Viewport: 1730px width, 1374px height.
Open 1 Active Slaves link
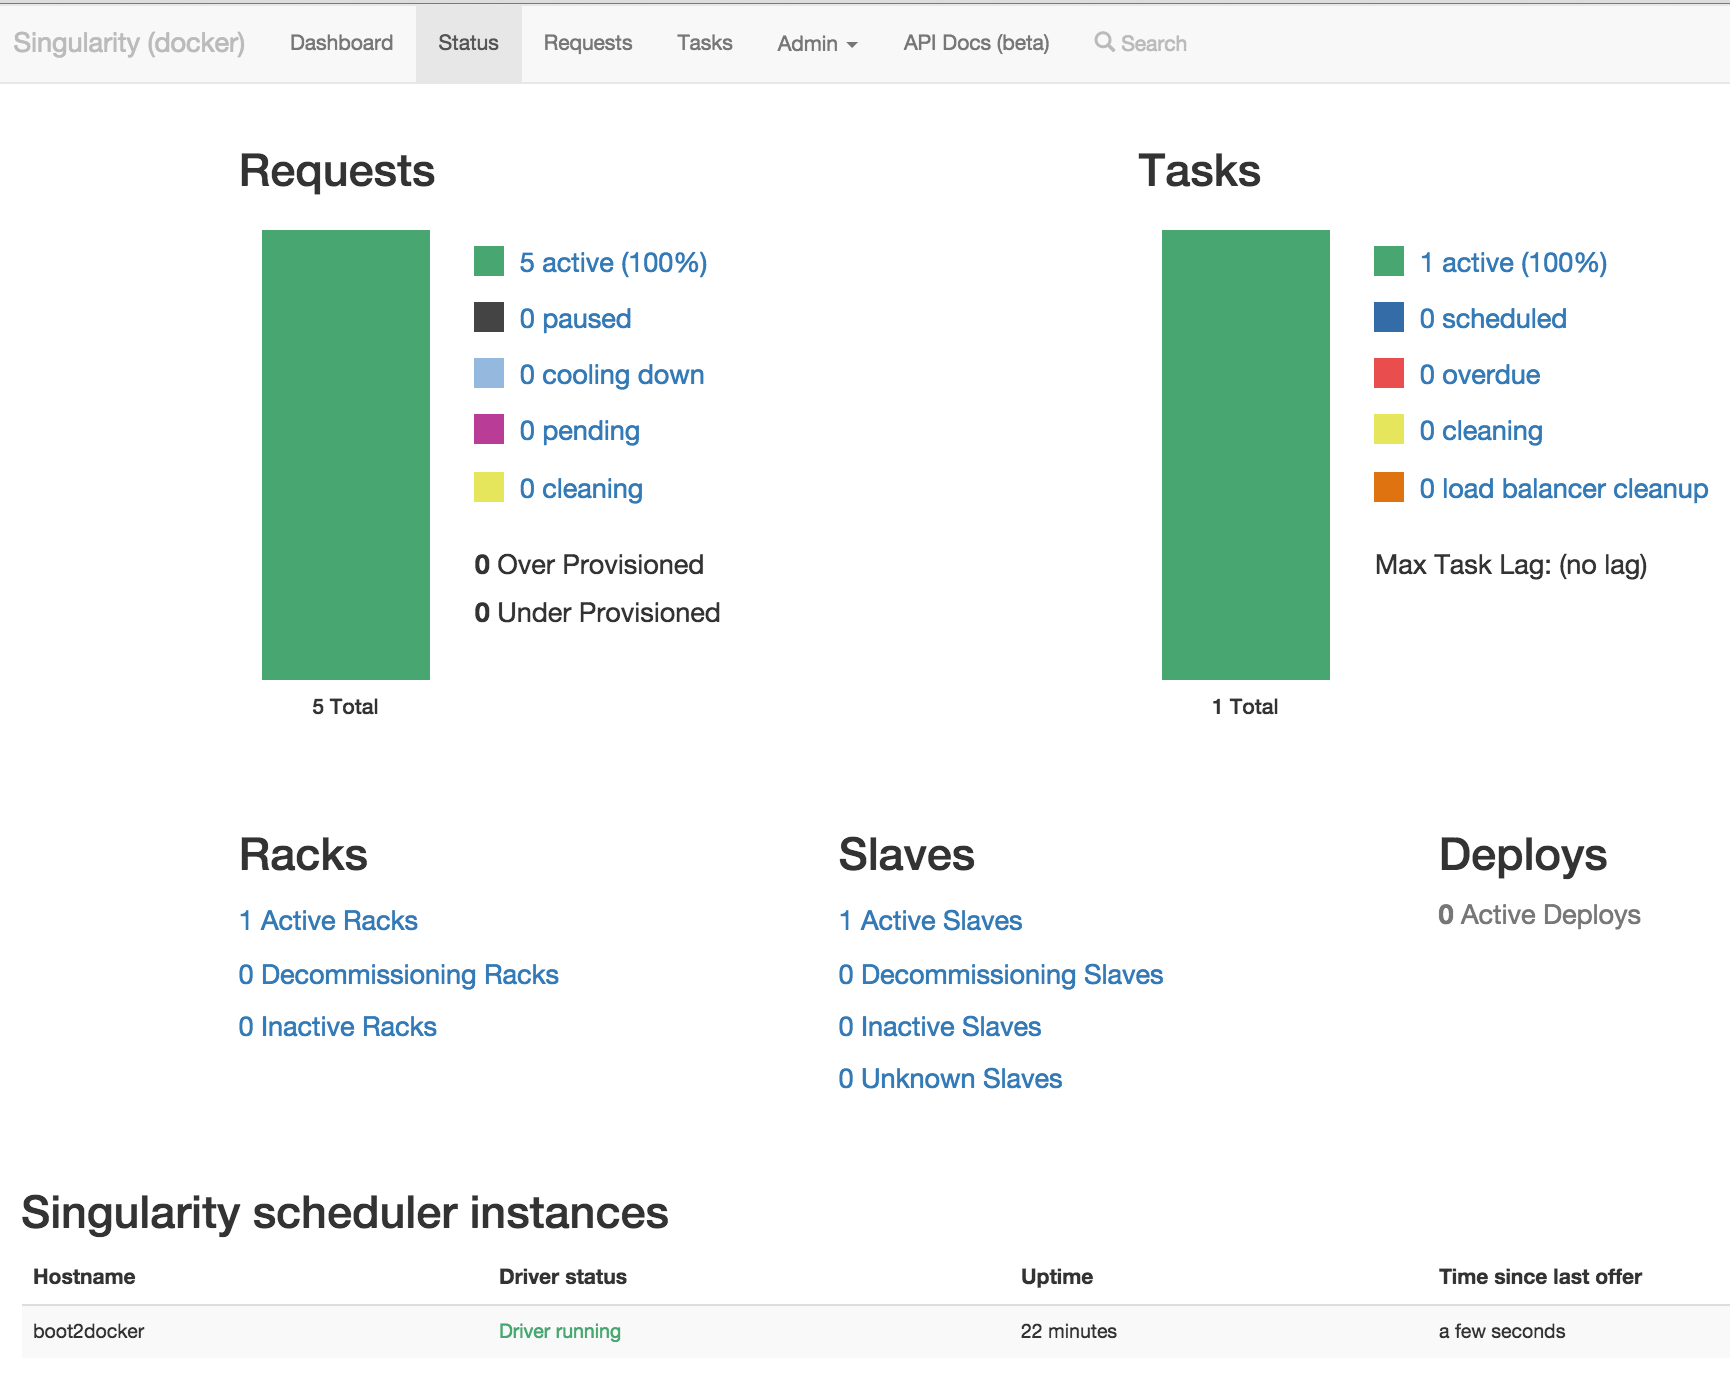tap(931, 921)
